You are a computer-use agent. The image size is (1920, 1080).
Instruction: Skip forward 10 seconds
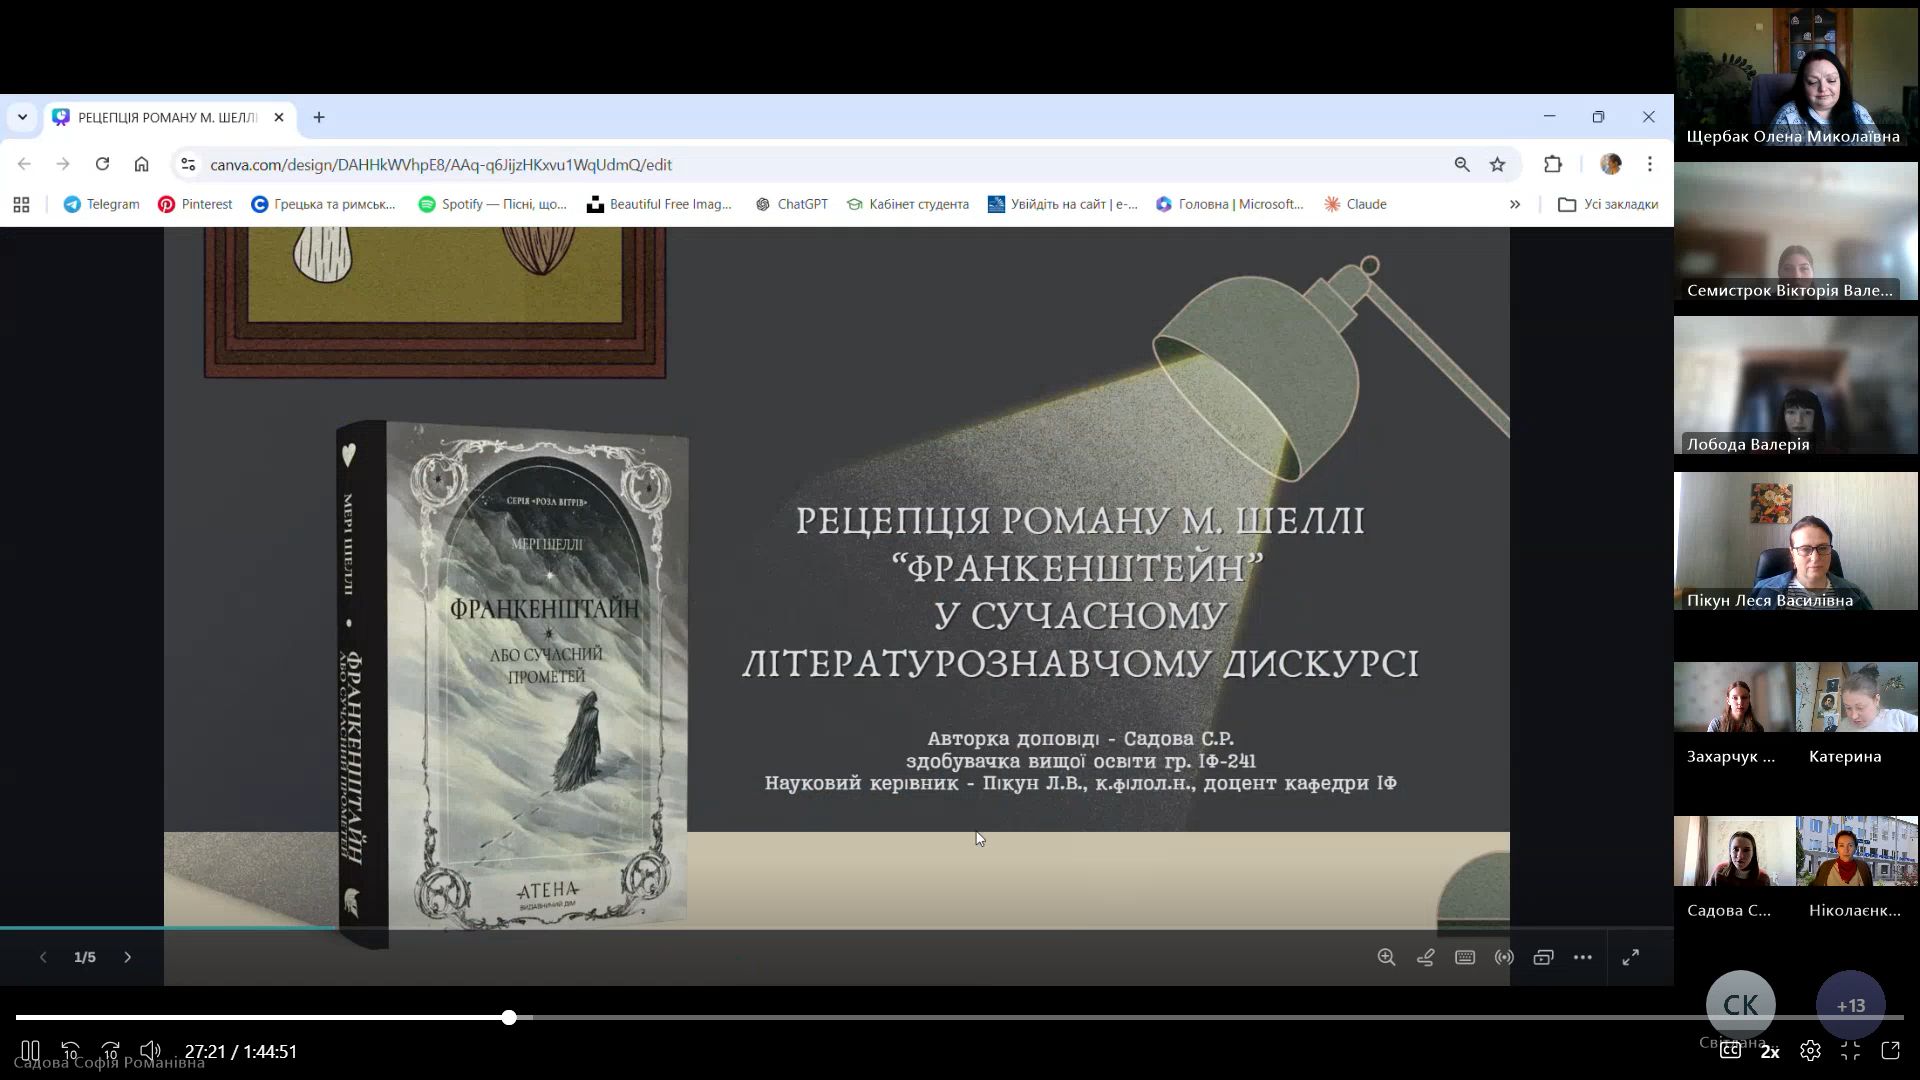click(x=110, y=1051)
